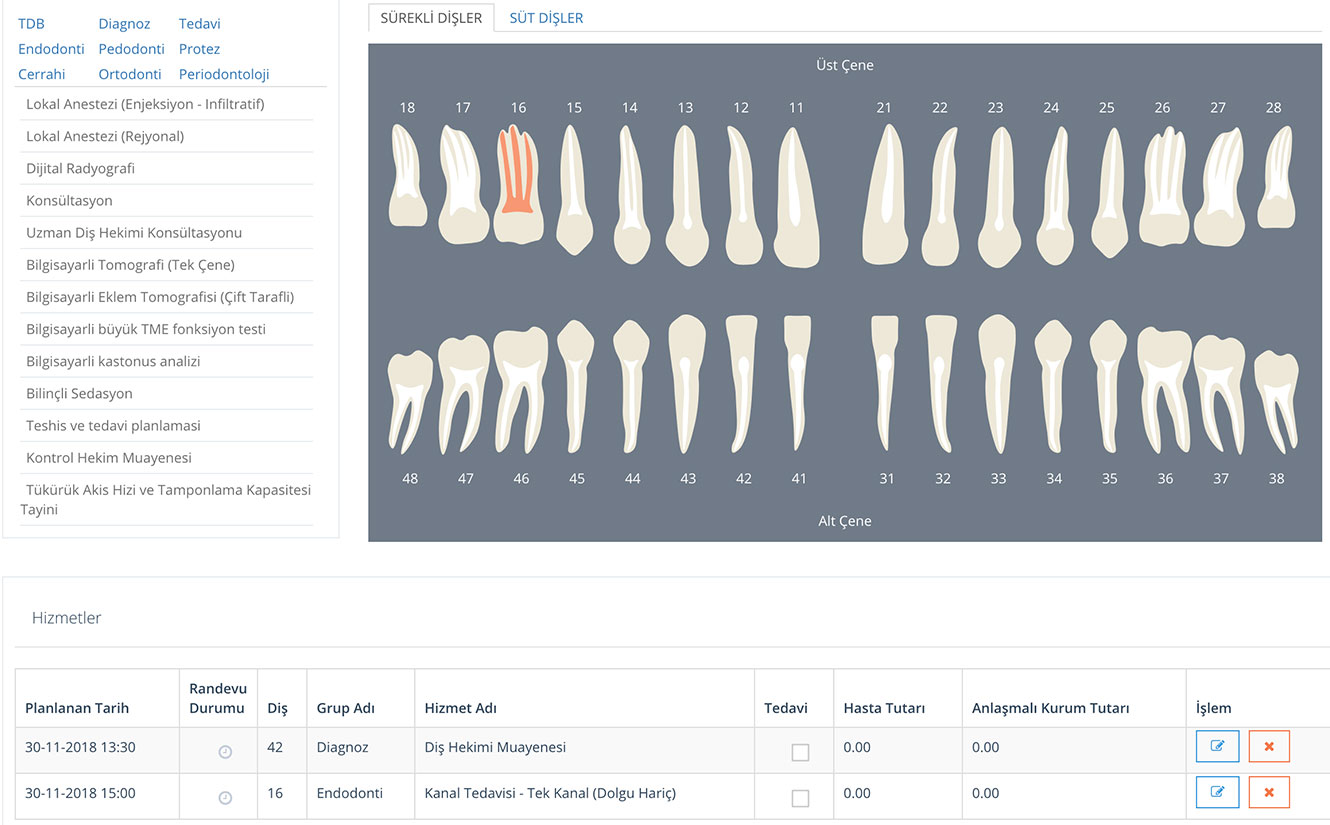Check Tedavi box for Kanal Tedavisi row

pyautogui.click(x=800, y=798)
